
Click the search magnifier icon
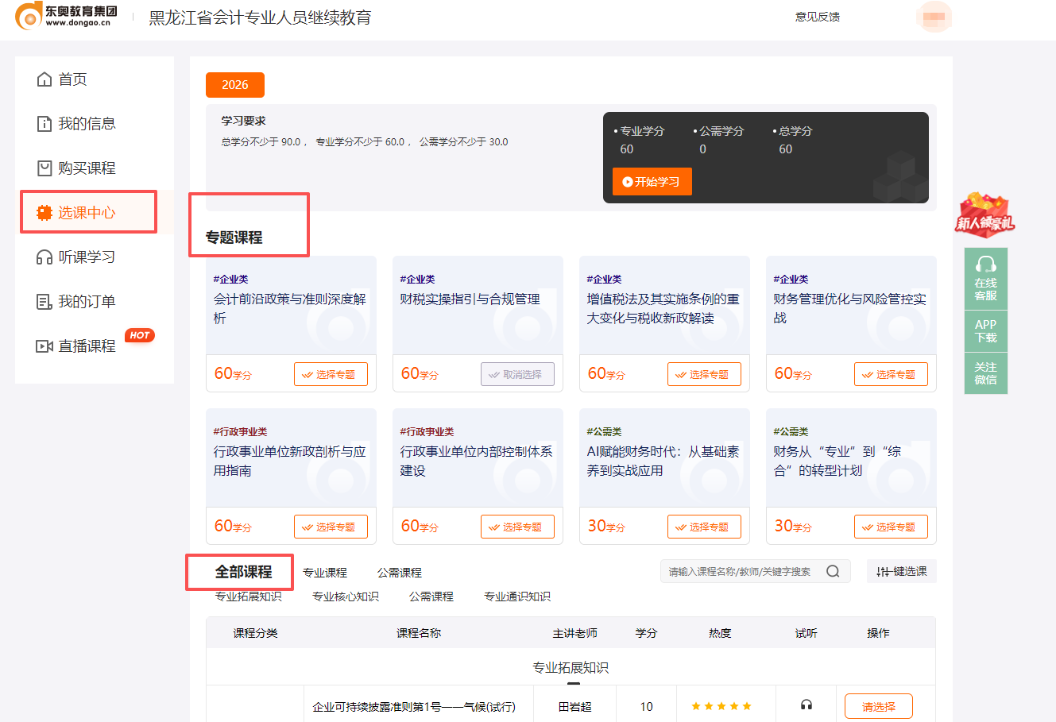tap(833, 571)
